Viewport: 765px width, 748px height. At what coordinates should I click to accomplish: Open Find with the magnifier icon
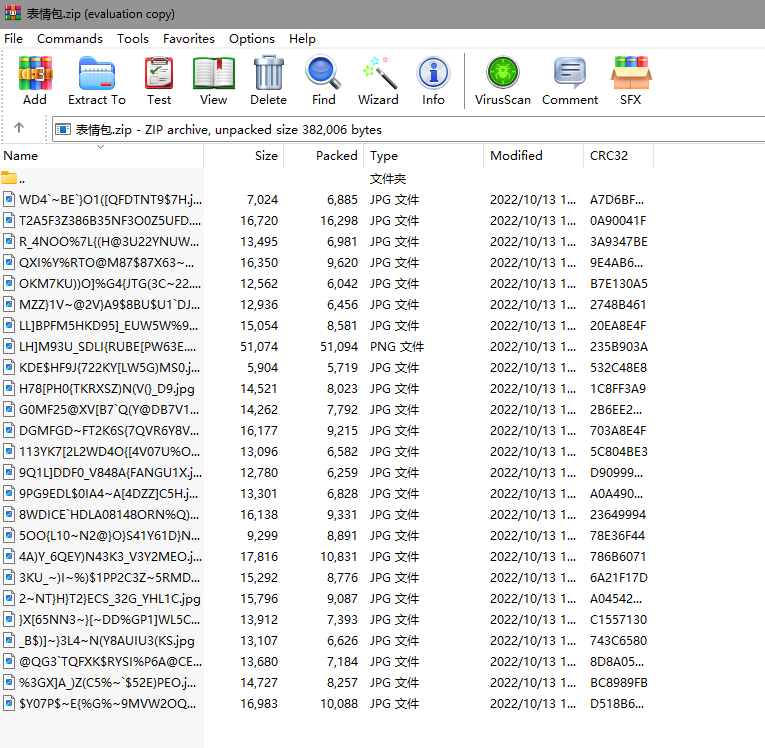tap(323, 73)
